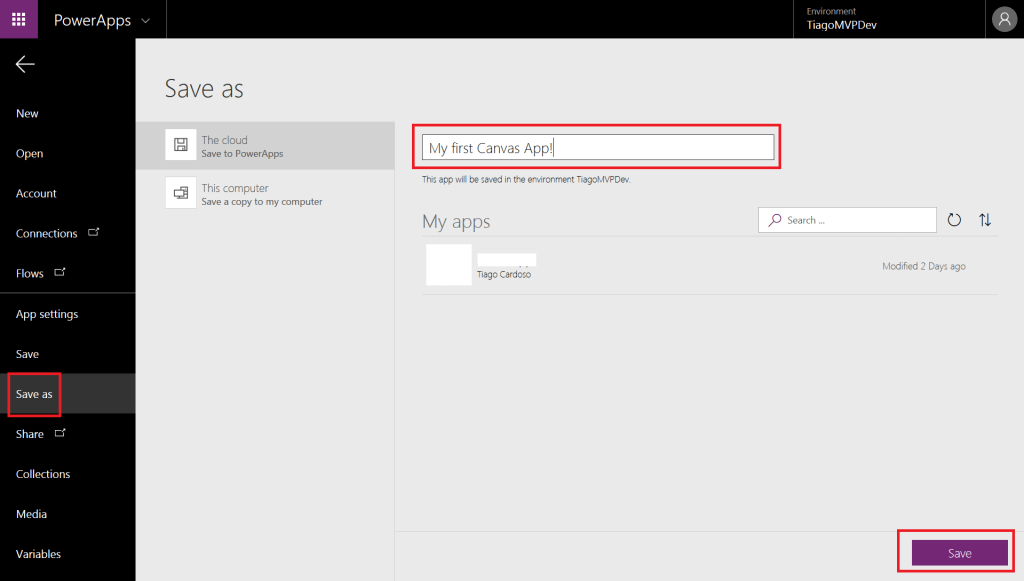Click the This computer icon
The image size is (1024, 581).
click(181, 193)
